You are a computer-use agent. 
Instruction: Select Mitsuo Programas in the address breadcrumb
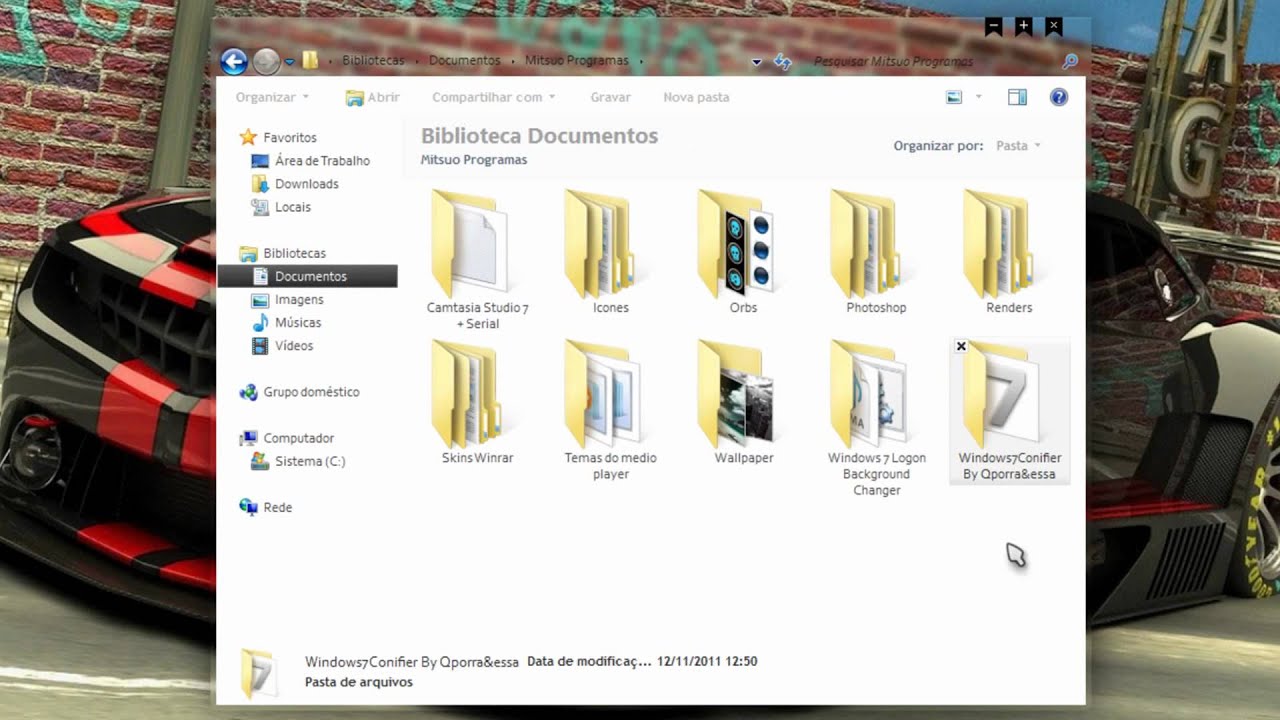coord(577,61)
